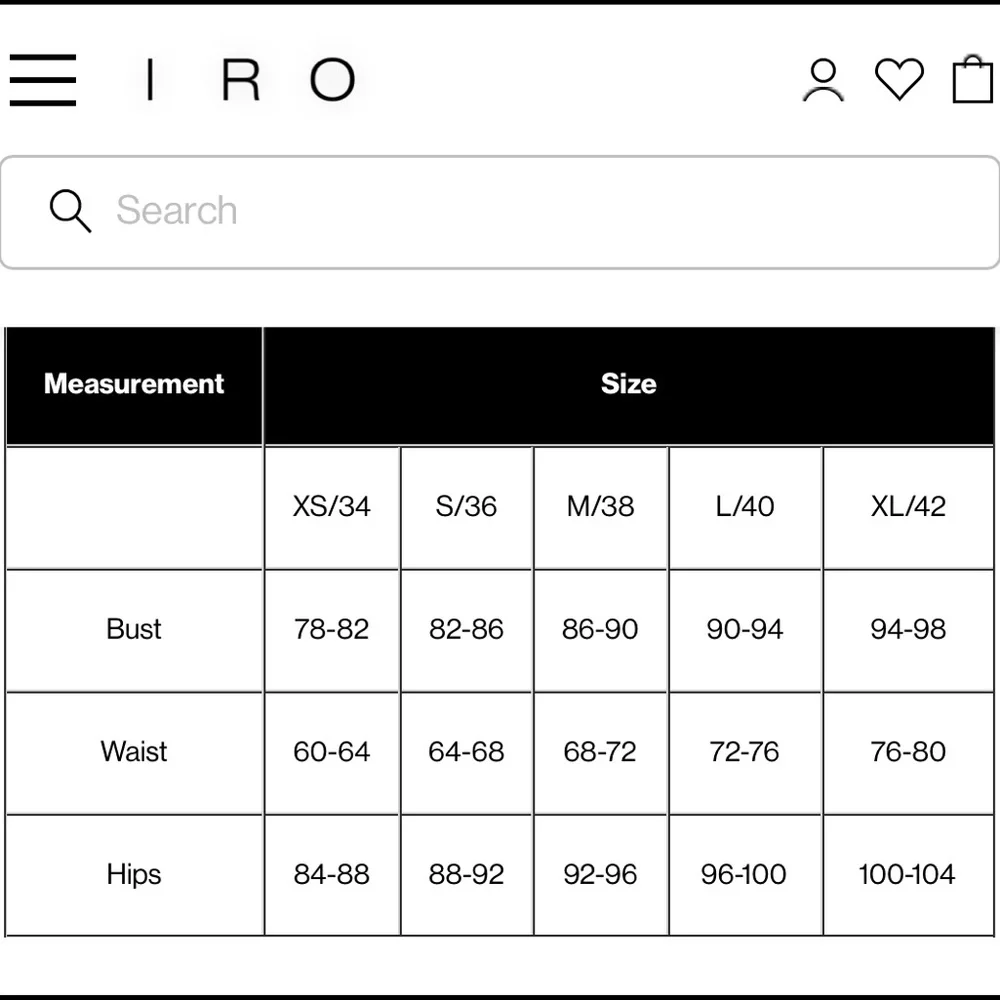The height and width of the screenshot is (1000, 1000).
Task: Click the 72-76 waist measurement cell
Action: (745, 752)
